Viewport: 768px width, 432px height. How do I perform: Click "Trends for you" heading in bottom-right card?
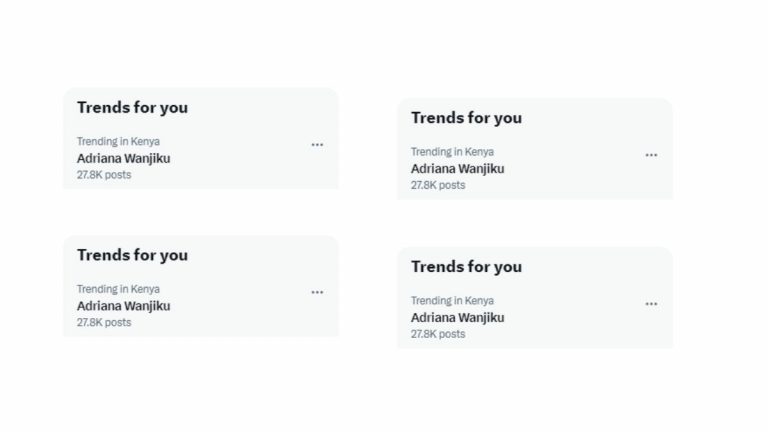(x=466, y=267)
